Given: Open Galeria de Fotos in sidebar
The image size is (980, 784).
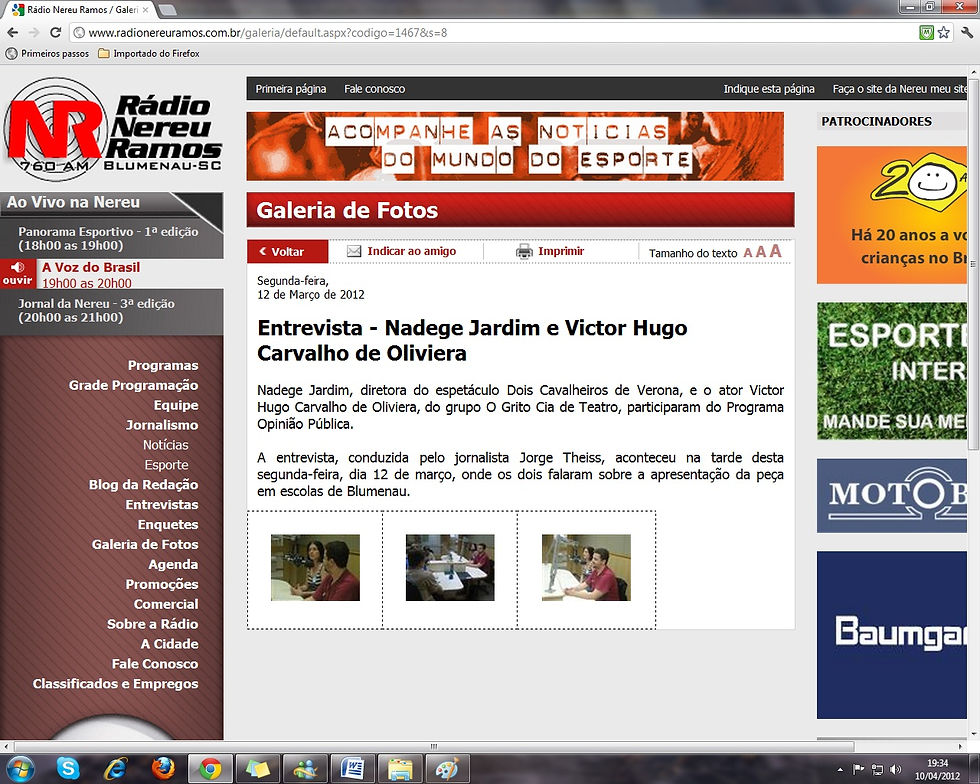Looking at the screenshot, I should 145,545.
